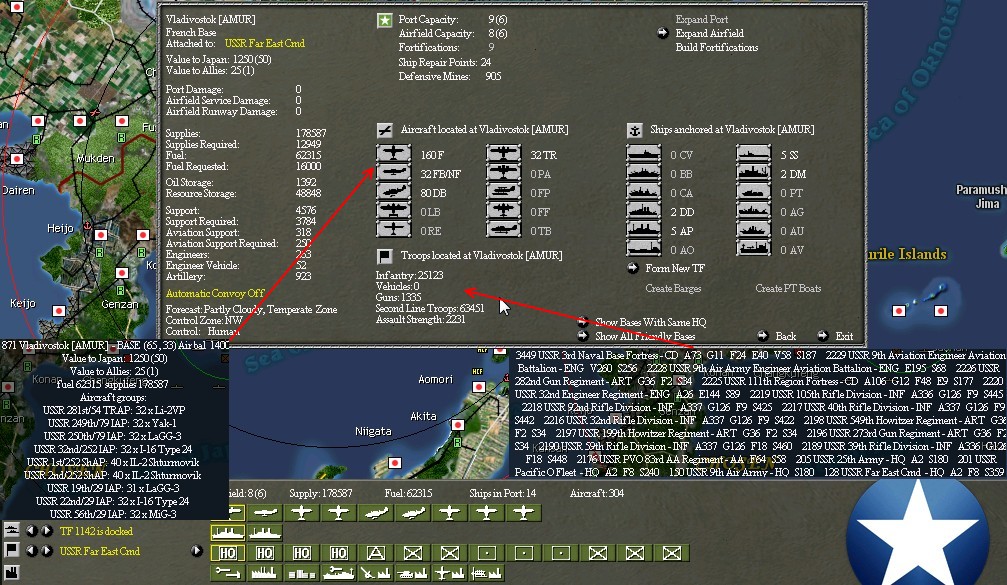1007x585 pixels.
Task: Select the highlighted HQ unit icon in the bottom bar
Action: tap(228, 552)
